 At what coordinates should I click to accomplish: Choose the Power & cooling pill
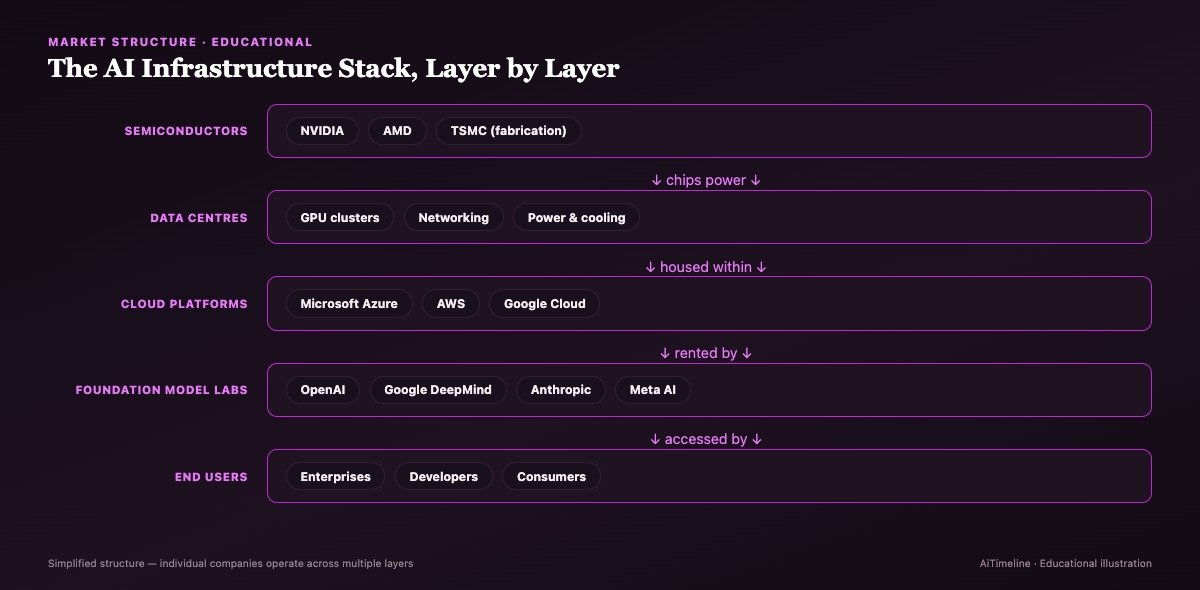[577, 217]
